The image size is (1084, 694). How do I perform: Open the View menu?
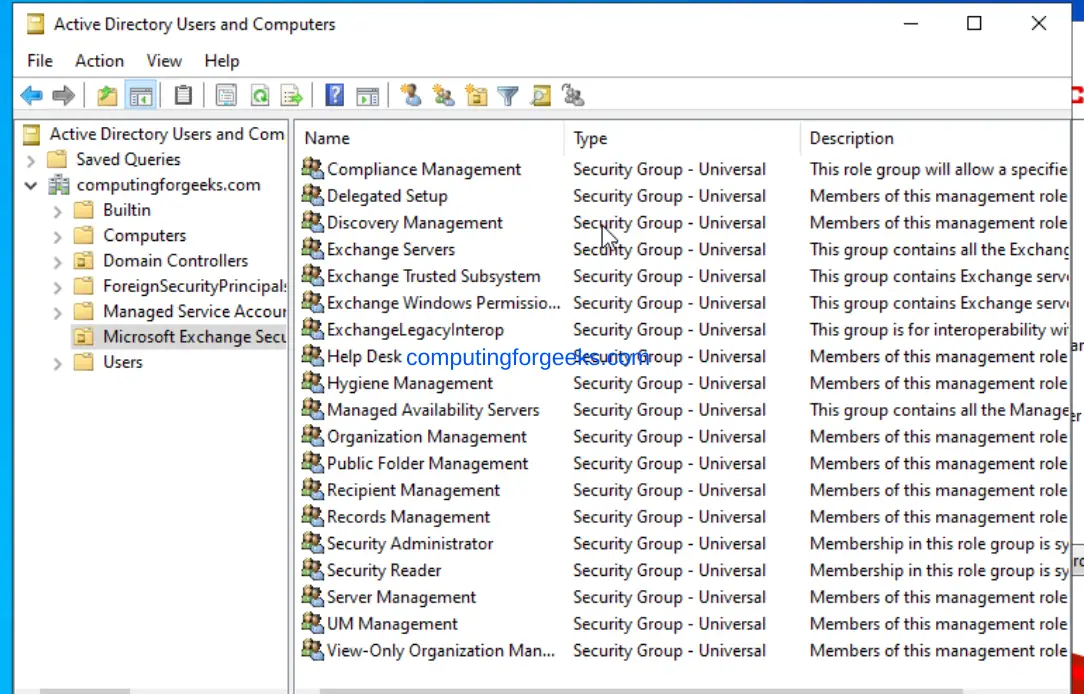click(163, 61)
